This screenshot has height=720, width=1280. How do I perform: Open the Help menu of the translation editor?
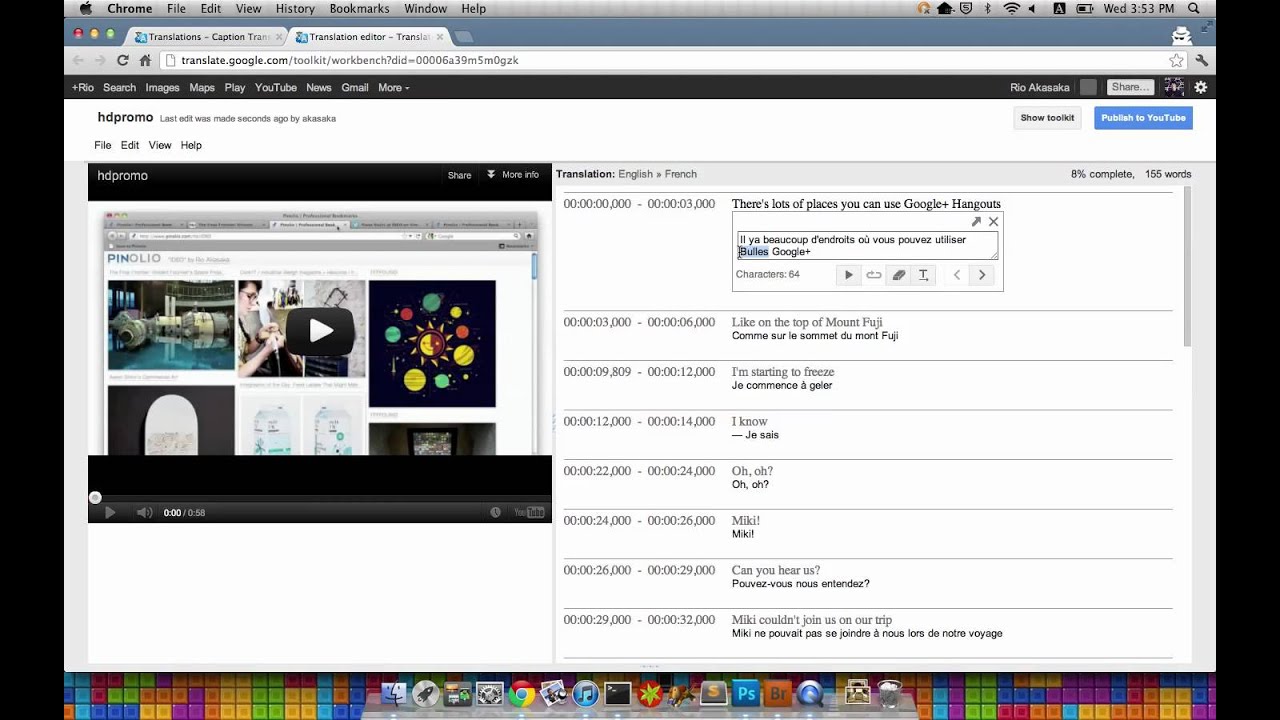coord(191,145)
